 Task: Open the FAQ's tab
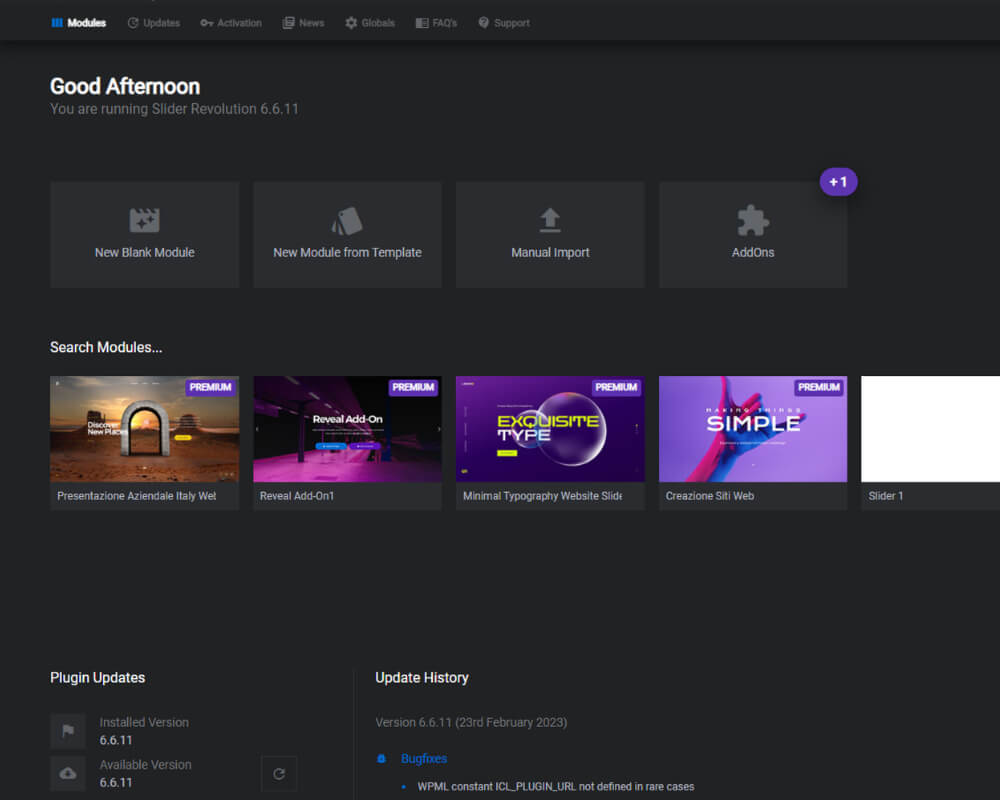pos(436,23)
